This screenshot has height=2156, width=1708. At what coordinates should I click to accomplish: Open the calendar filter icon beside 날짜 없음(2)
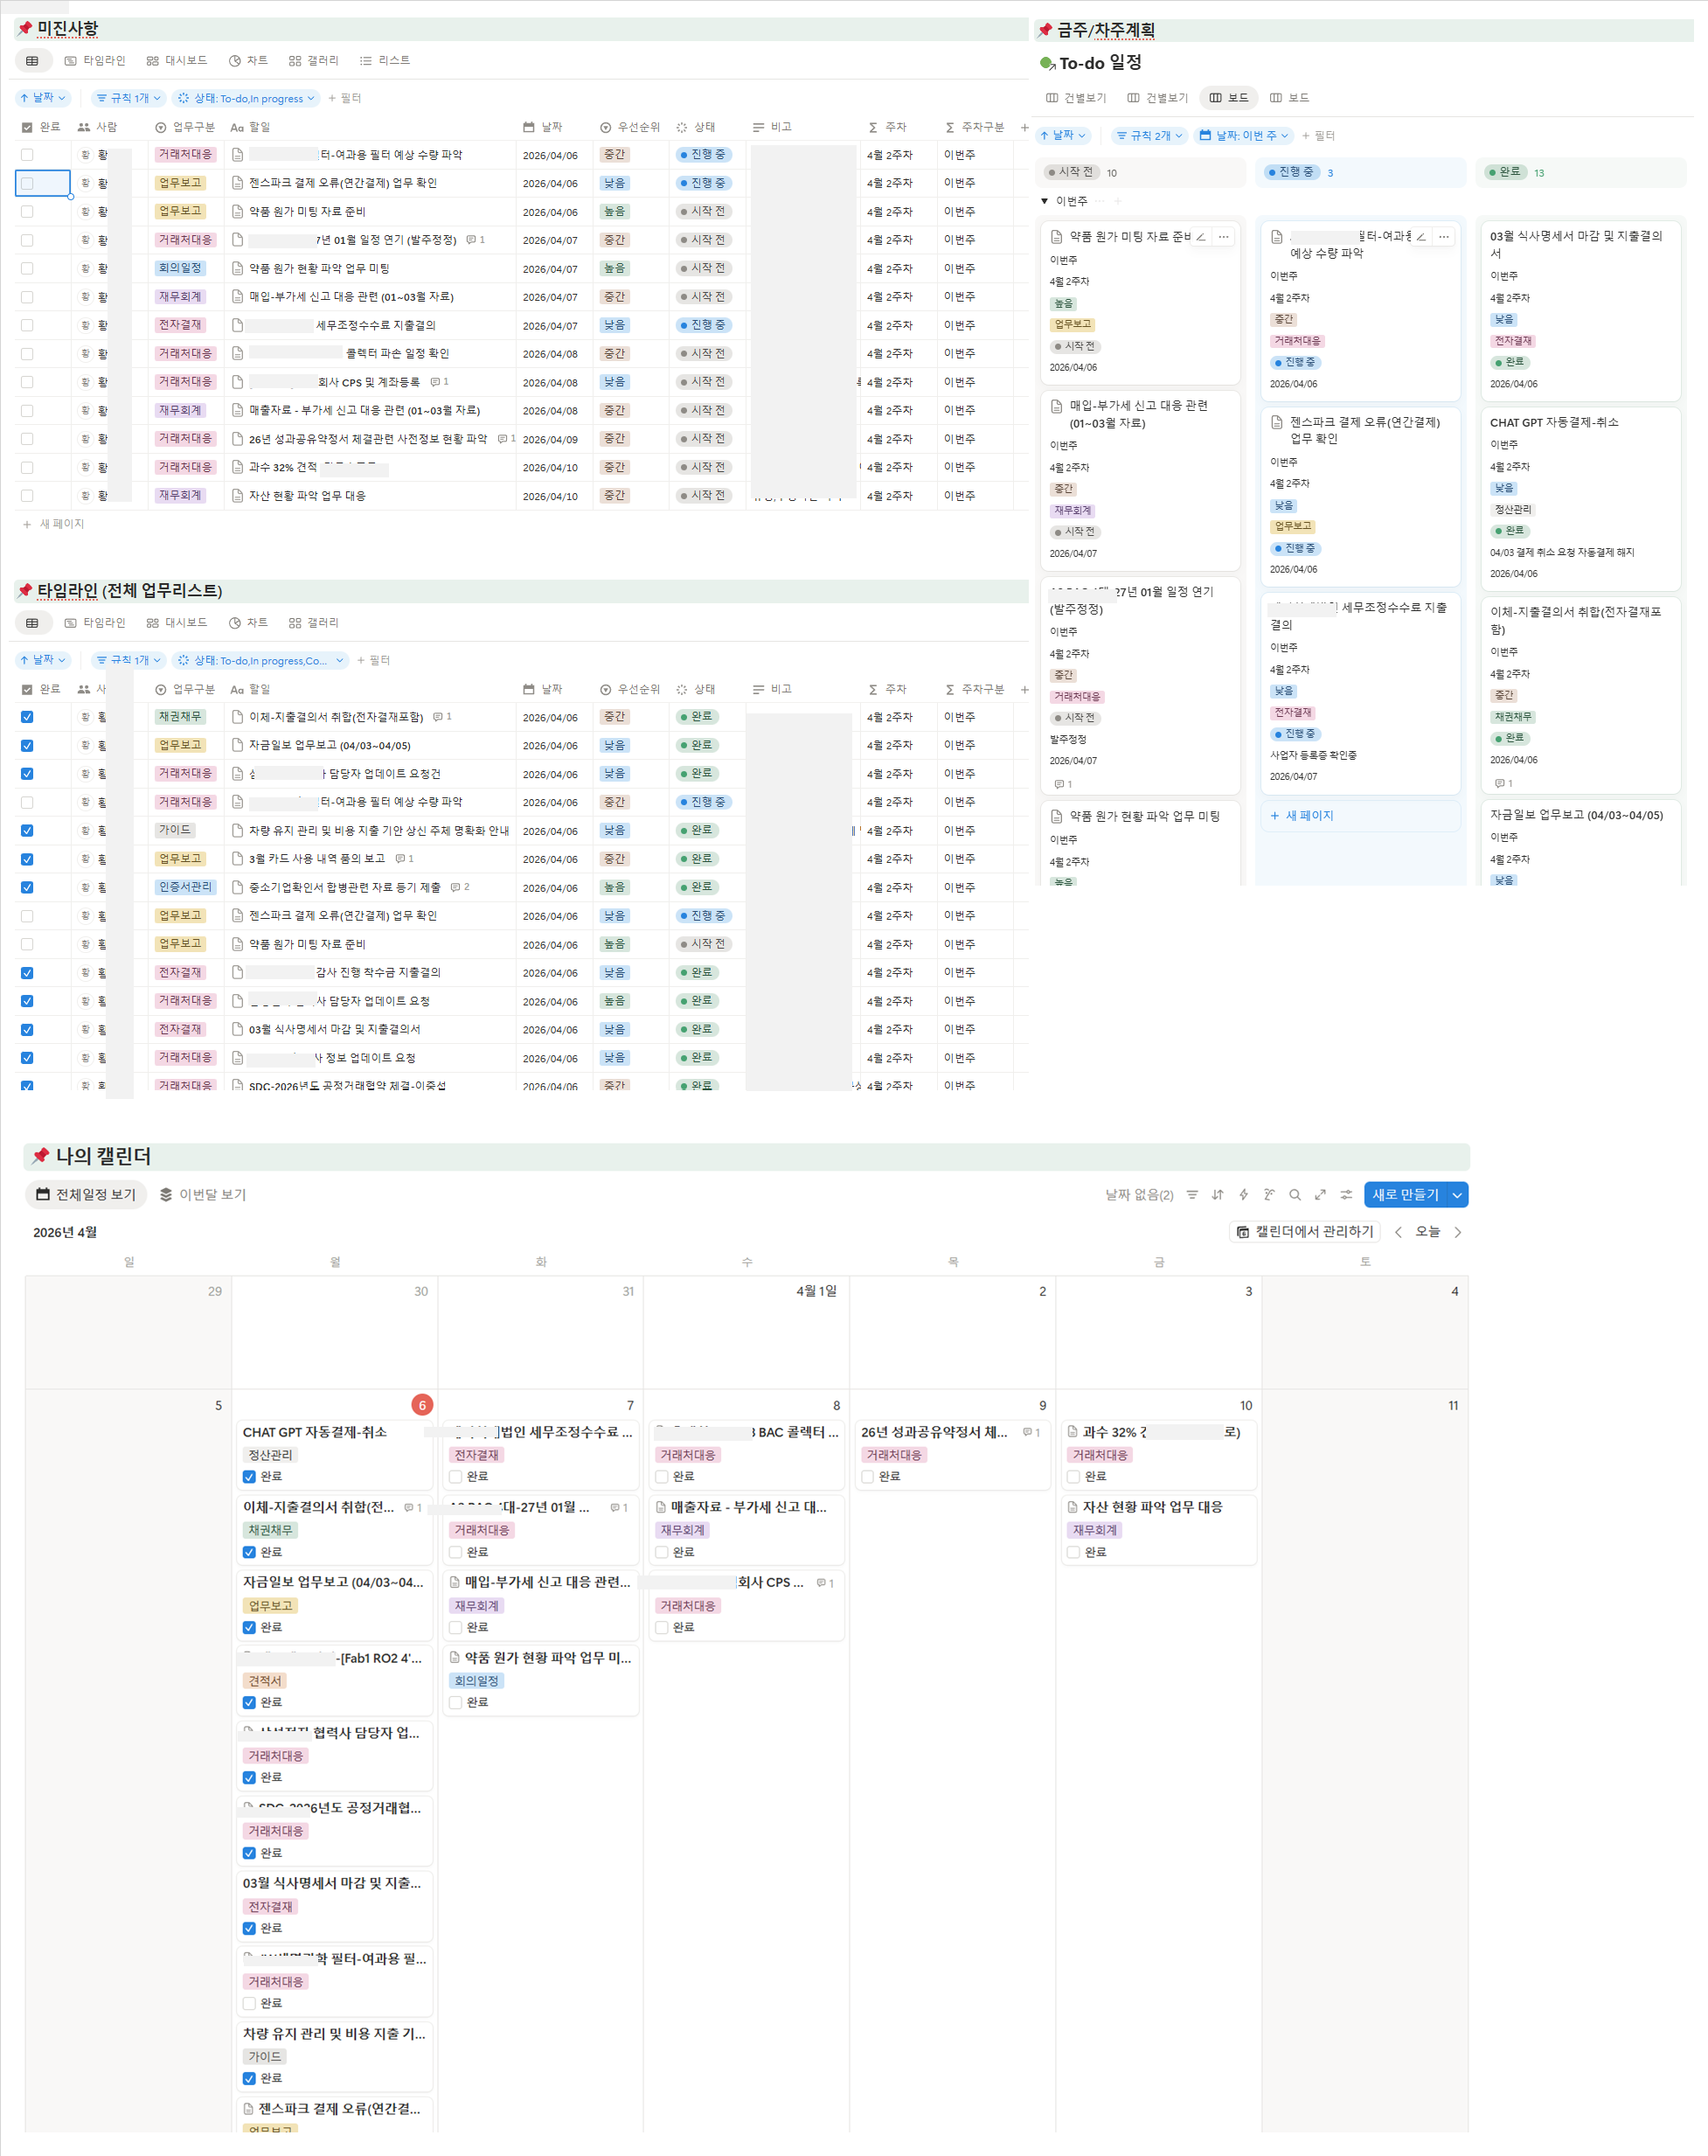pos(1192,1195)
